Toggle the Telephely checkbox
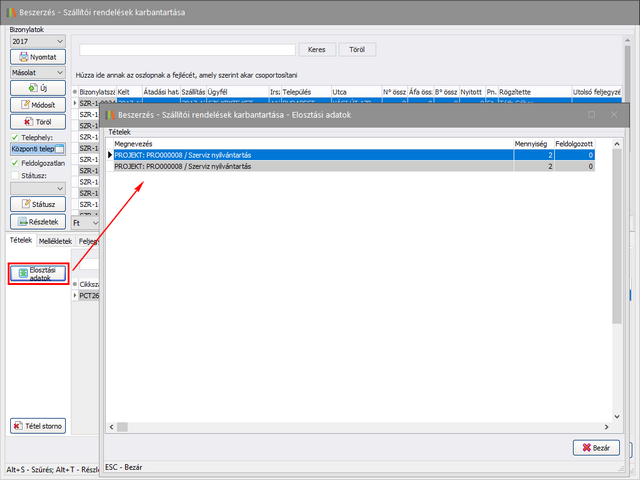640x480 pixels. (14, 136)
